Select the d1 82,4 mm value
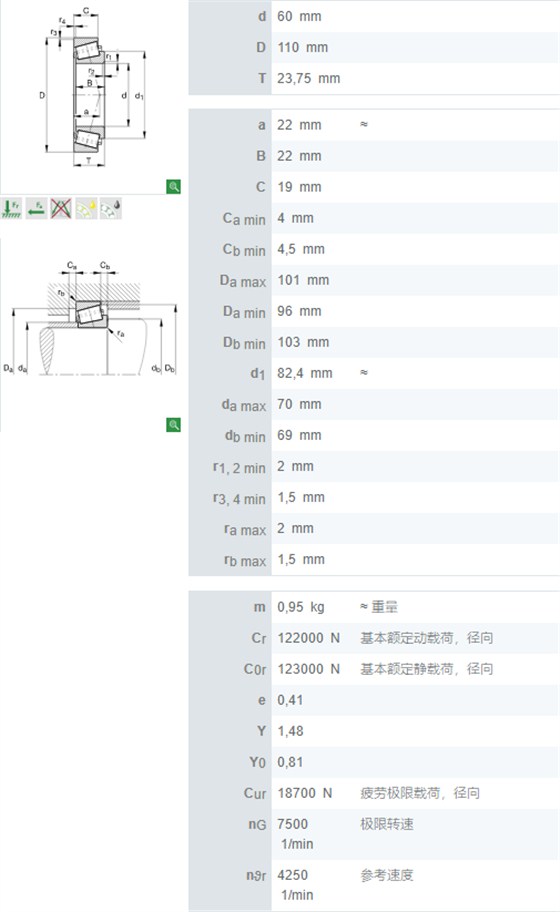560x912 pixels. [x=305, y=373]
